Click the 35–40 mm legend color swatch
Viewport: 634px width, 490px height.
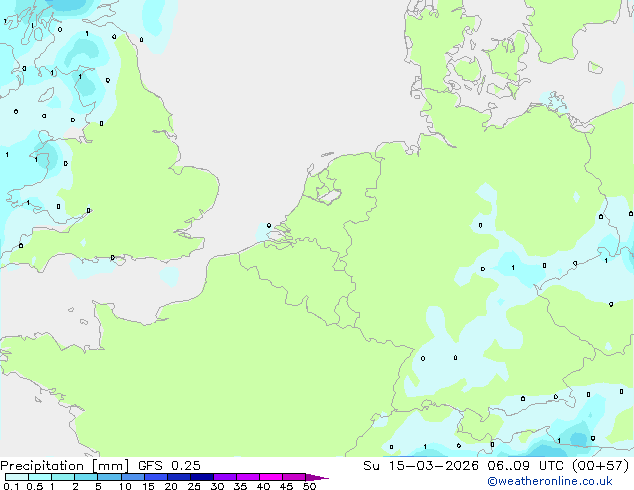click(247, 477)
